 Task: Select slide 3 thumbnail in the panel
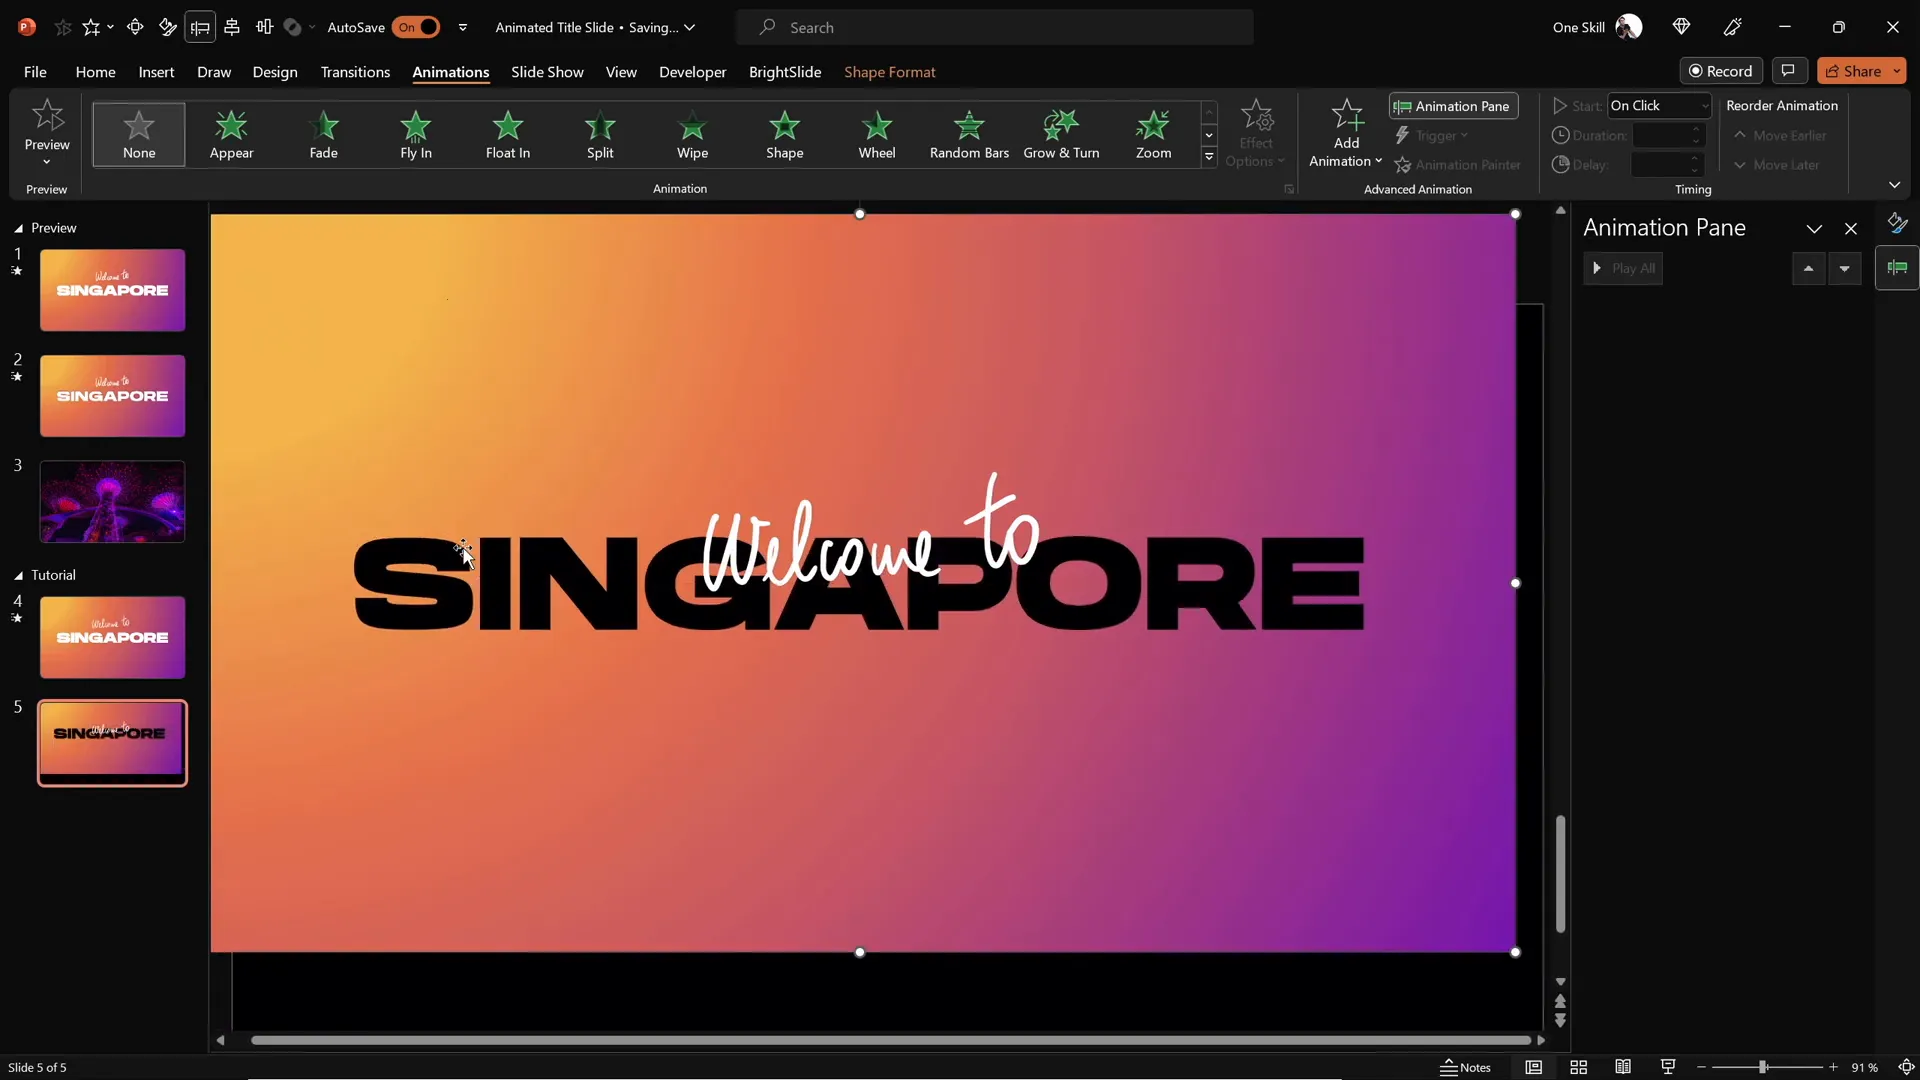(x=112, y=501)
